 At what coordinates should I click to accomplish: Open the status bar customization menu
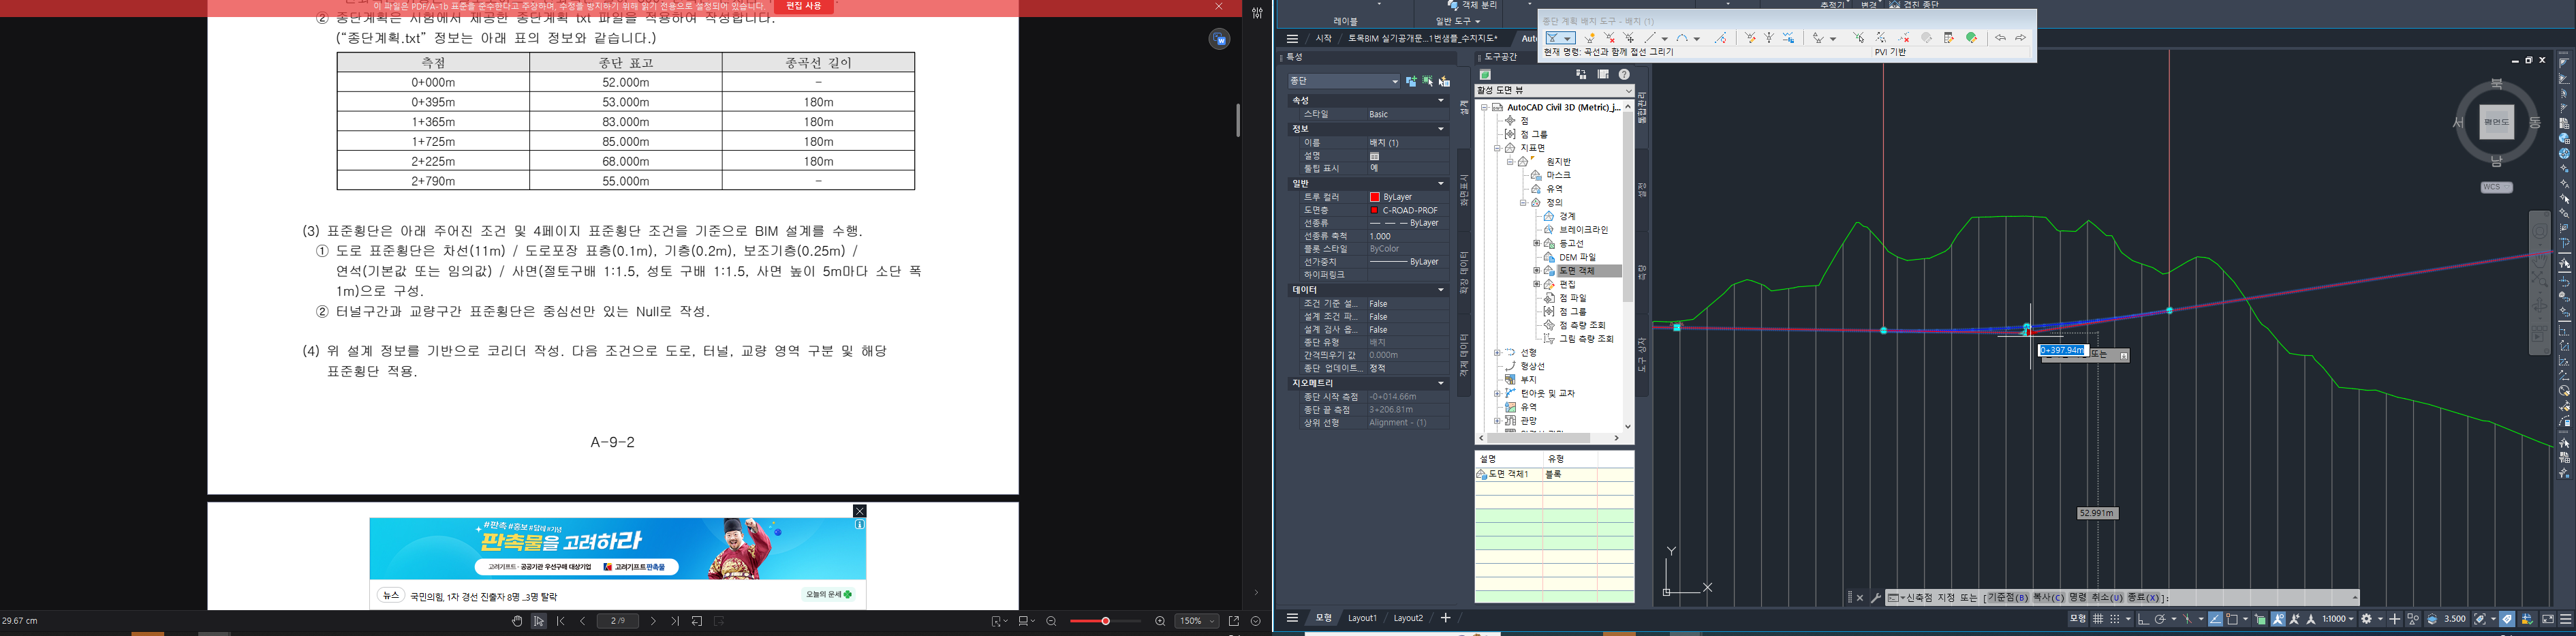pyautogui.click(x=2566, y=619)
